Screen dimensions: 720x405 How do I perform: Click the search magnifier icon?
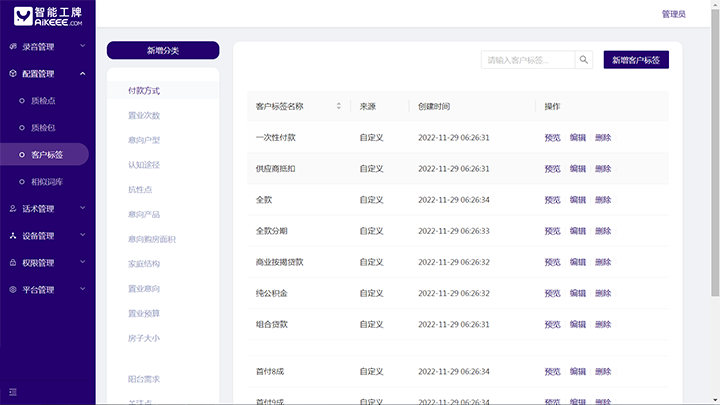coord(584,60)
